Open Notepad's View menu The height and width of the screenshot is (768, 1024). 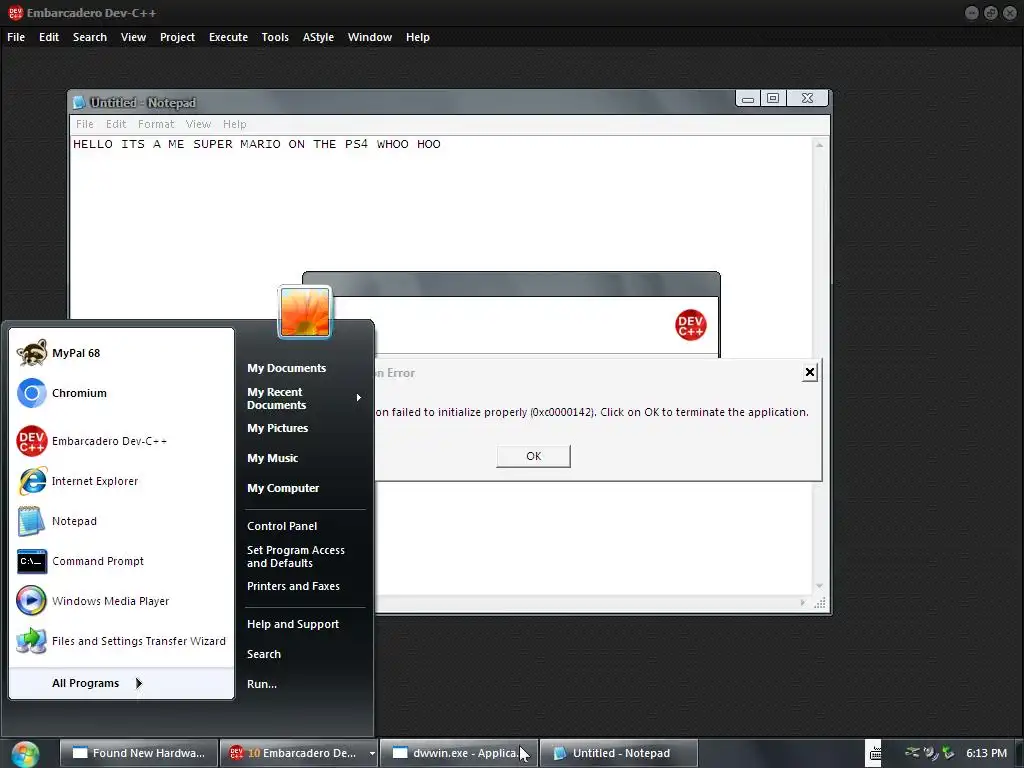(x=198, y=124)
